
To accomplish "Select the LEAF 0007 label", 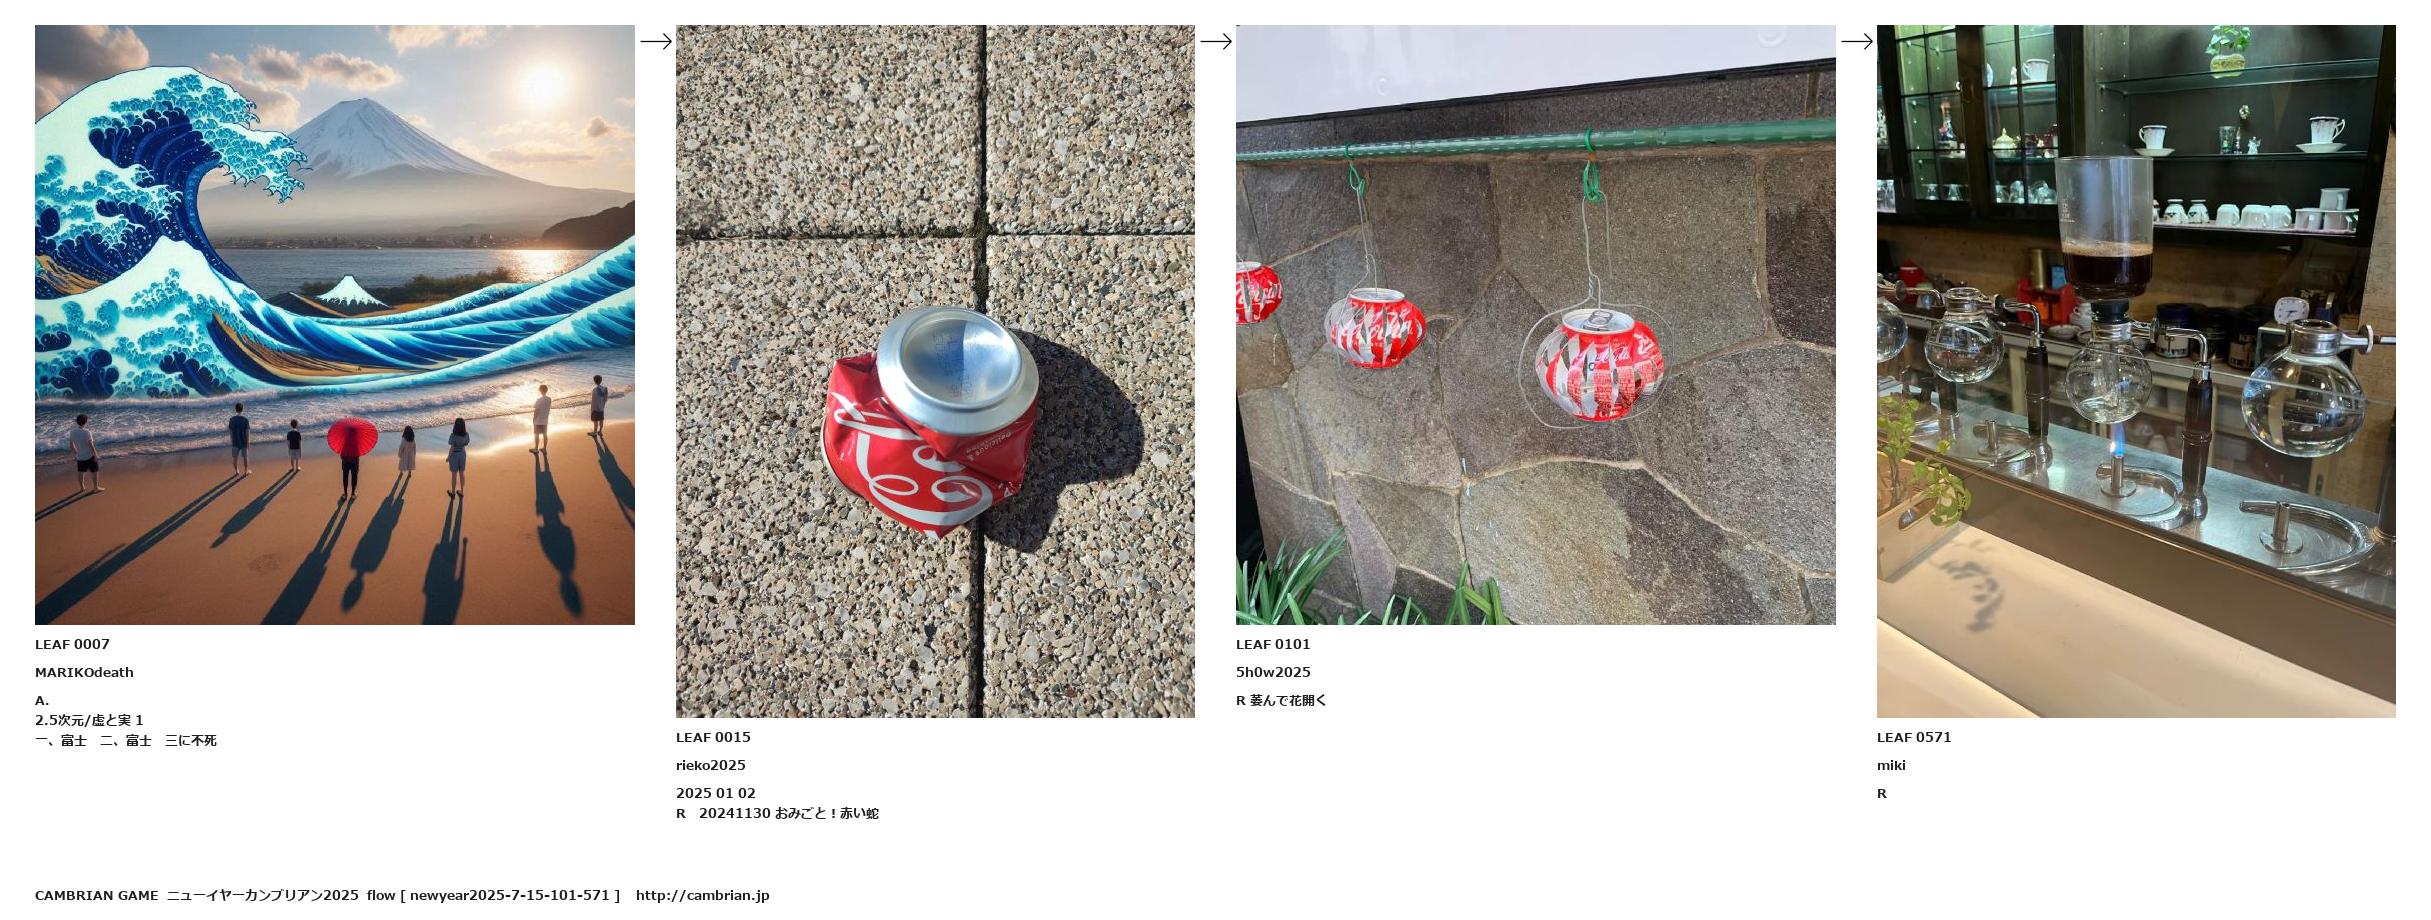I will pos(72,645).
